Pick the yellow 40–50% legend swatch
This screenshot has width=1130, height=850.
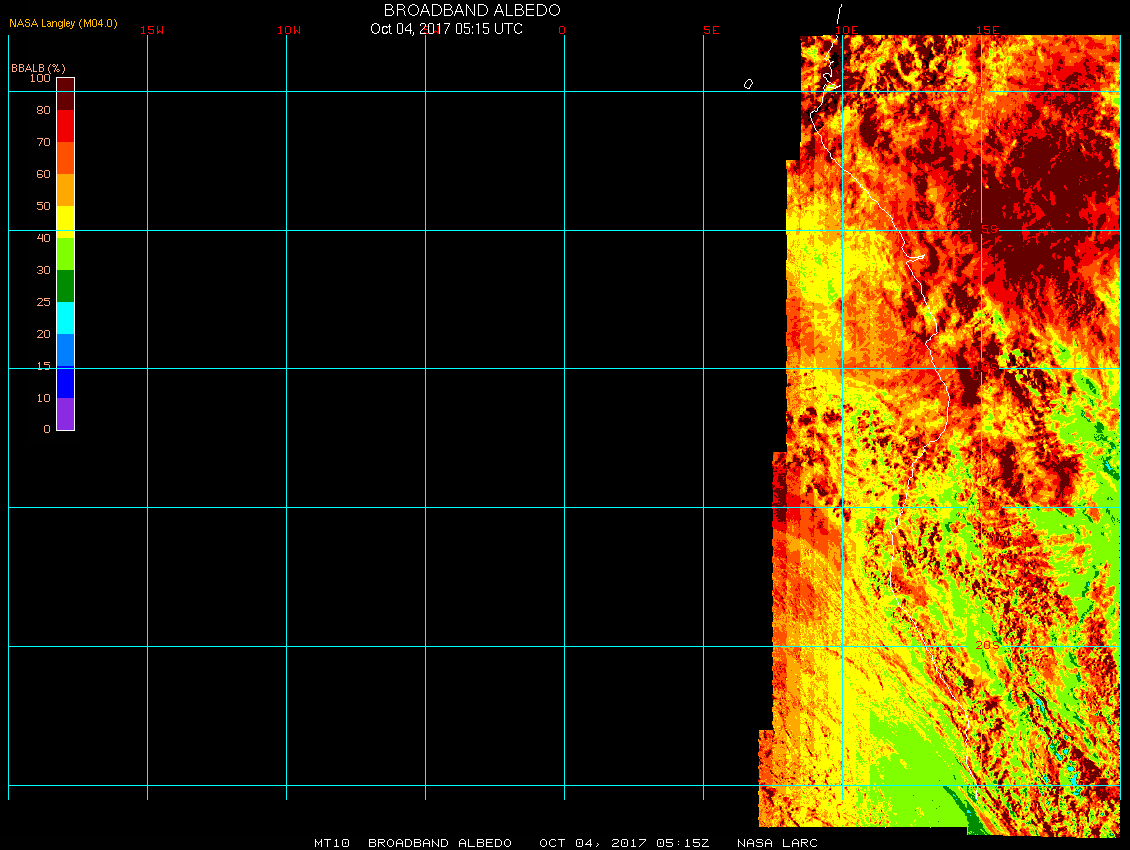coord(65,221)
